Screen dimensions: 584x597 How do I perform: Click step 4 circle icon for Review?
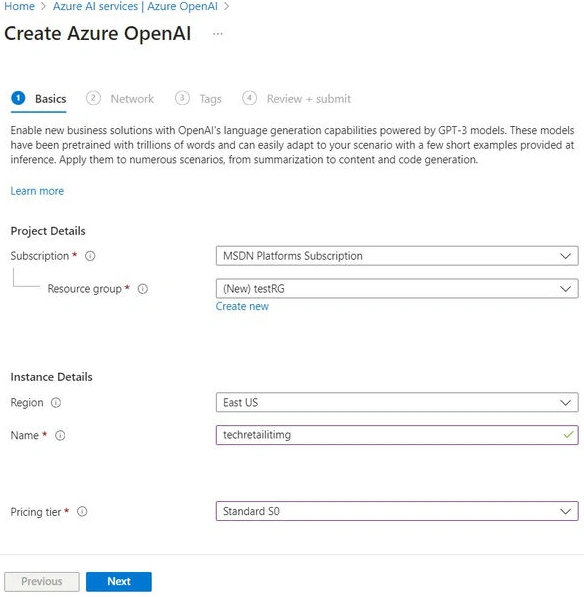click(x=249, y=98)
